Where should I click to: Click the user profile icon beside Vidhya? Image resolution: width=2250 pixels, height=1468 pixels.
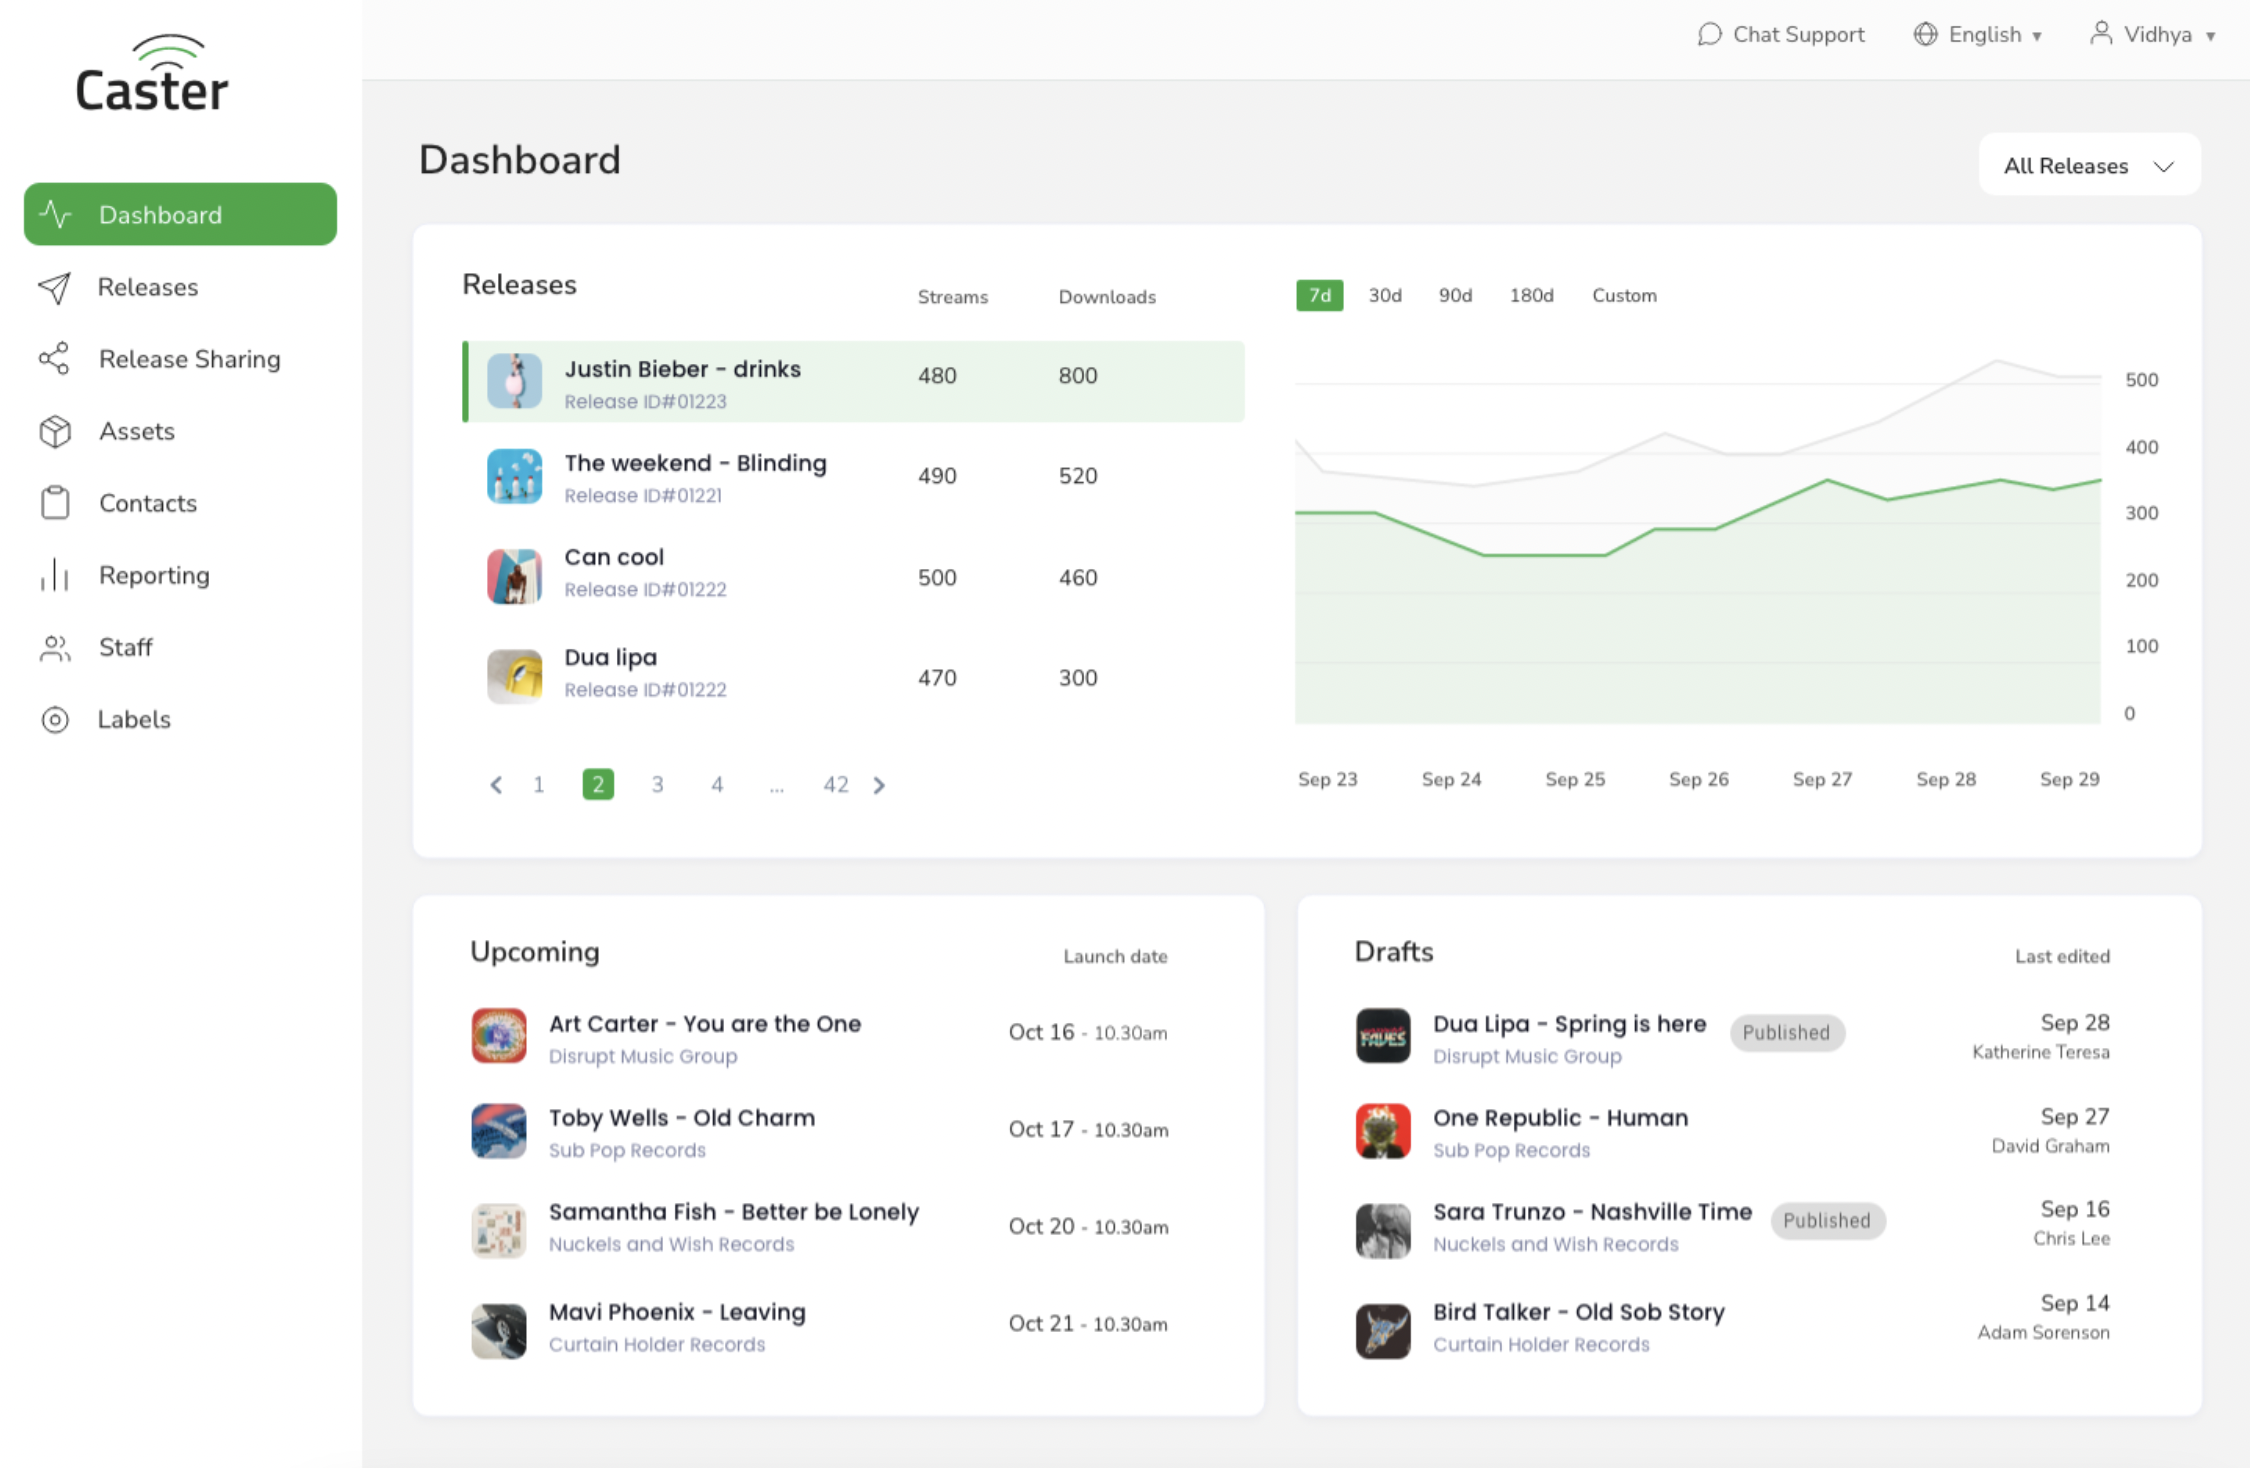(x=2101, y=33)
